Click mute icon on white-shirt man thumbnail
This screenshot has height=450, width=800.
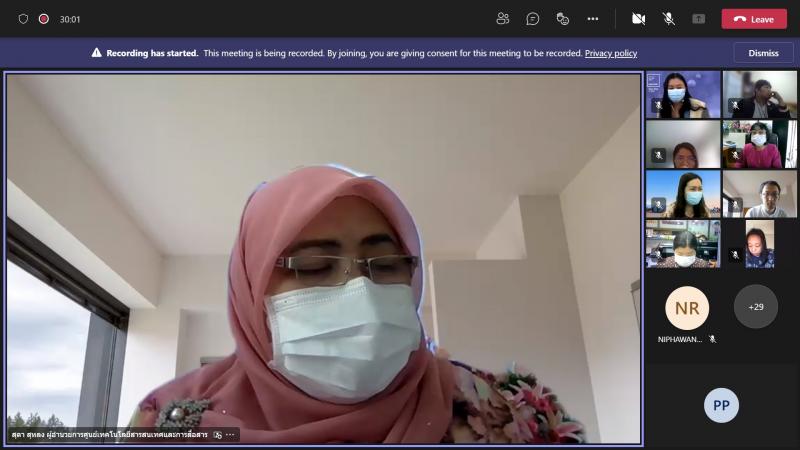735,205
